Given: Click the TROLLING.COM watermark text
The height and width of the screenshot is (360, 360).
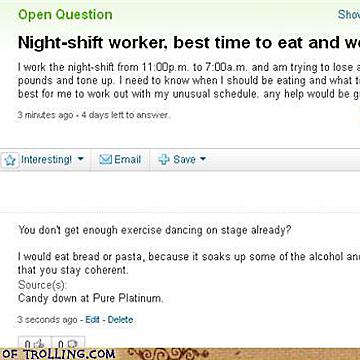Looking at the screenshot, I should (x=58, y=354).
